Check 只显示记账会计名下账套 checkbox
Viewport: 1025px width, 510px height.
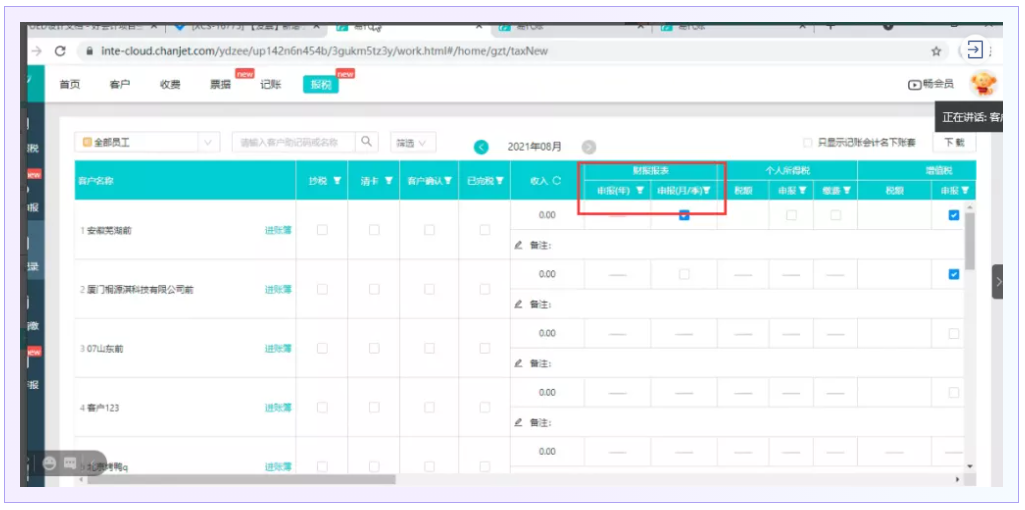(808, 143)
